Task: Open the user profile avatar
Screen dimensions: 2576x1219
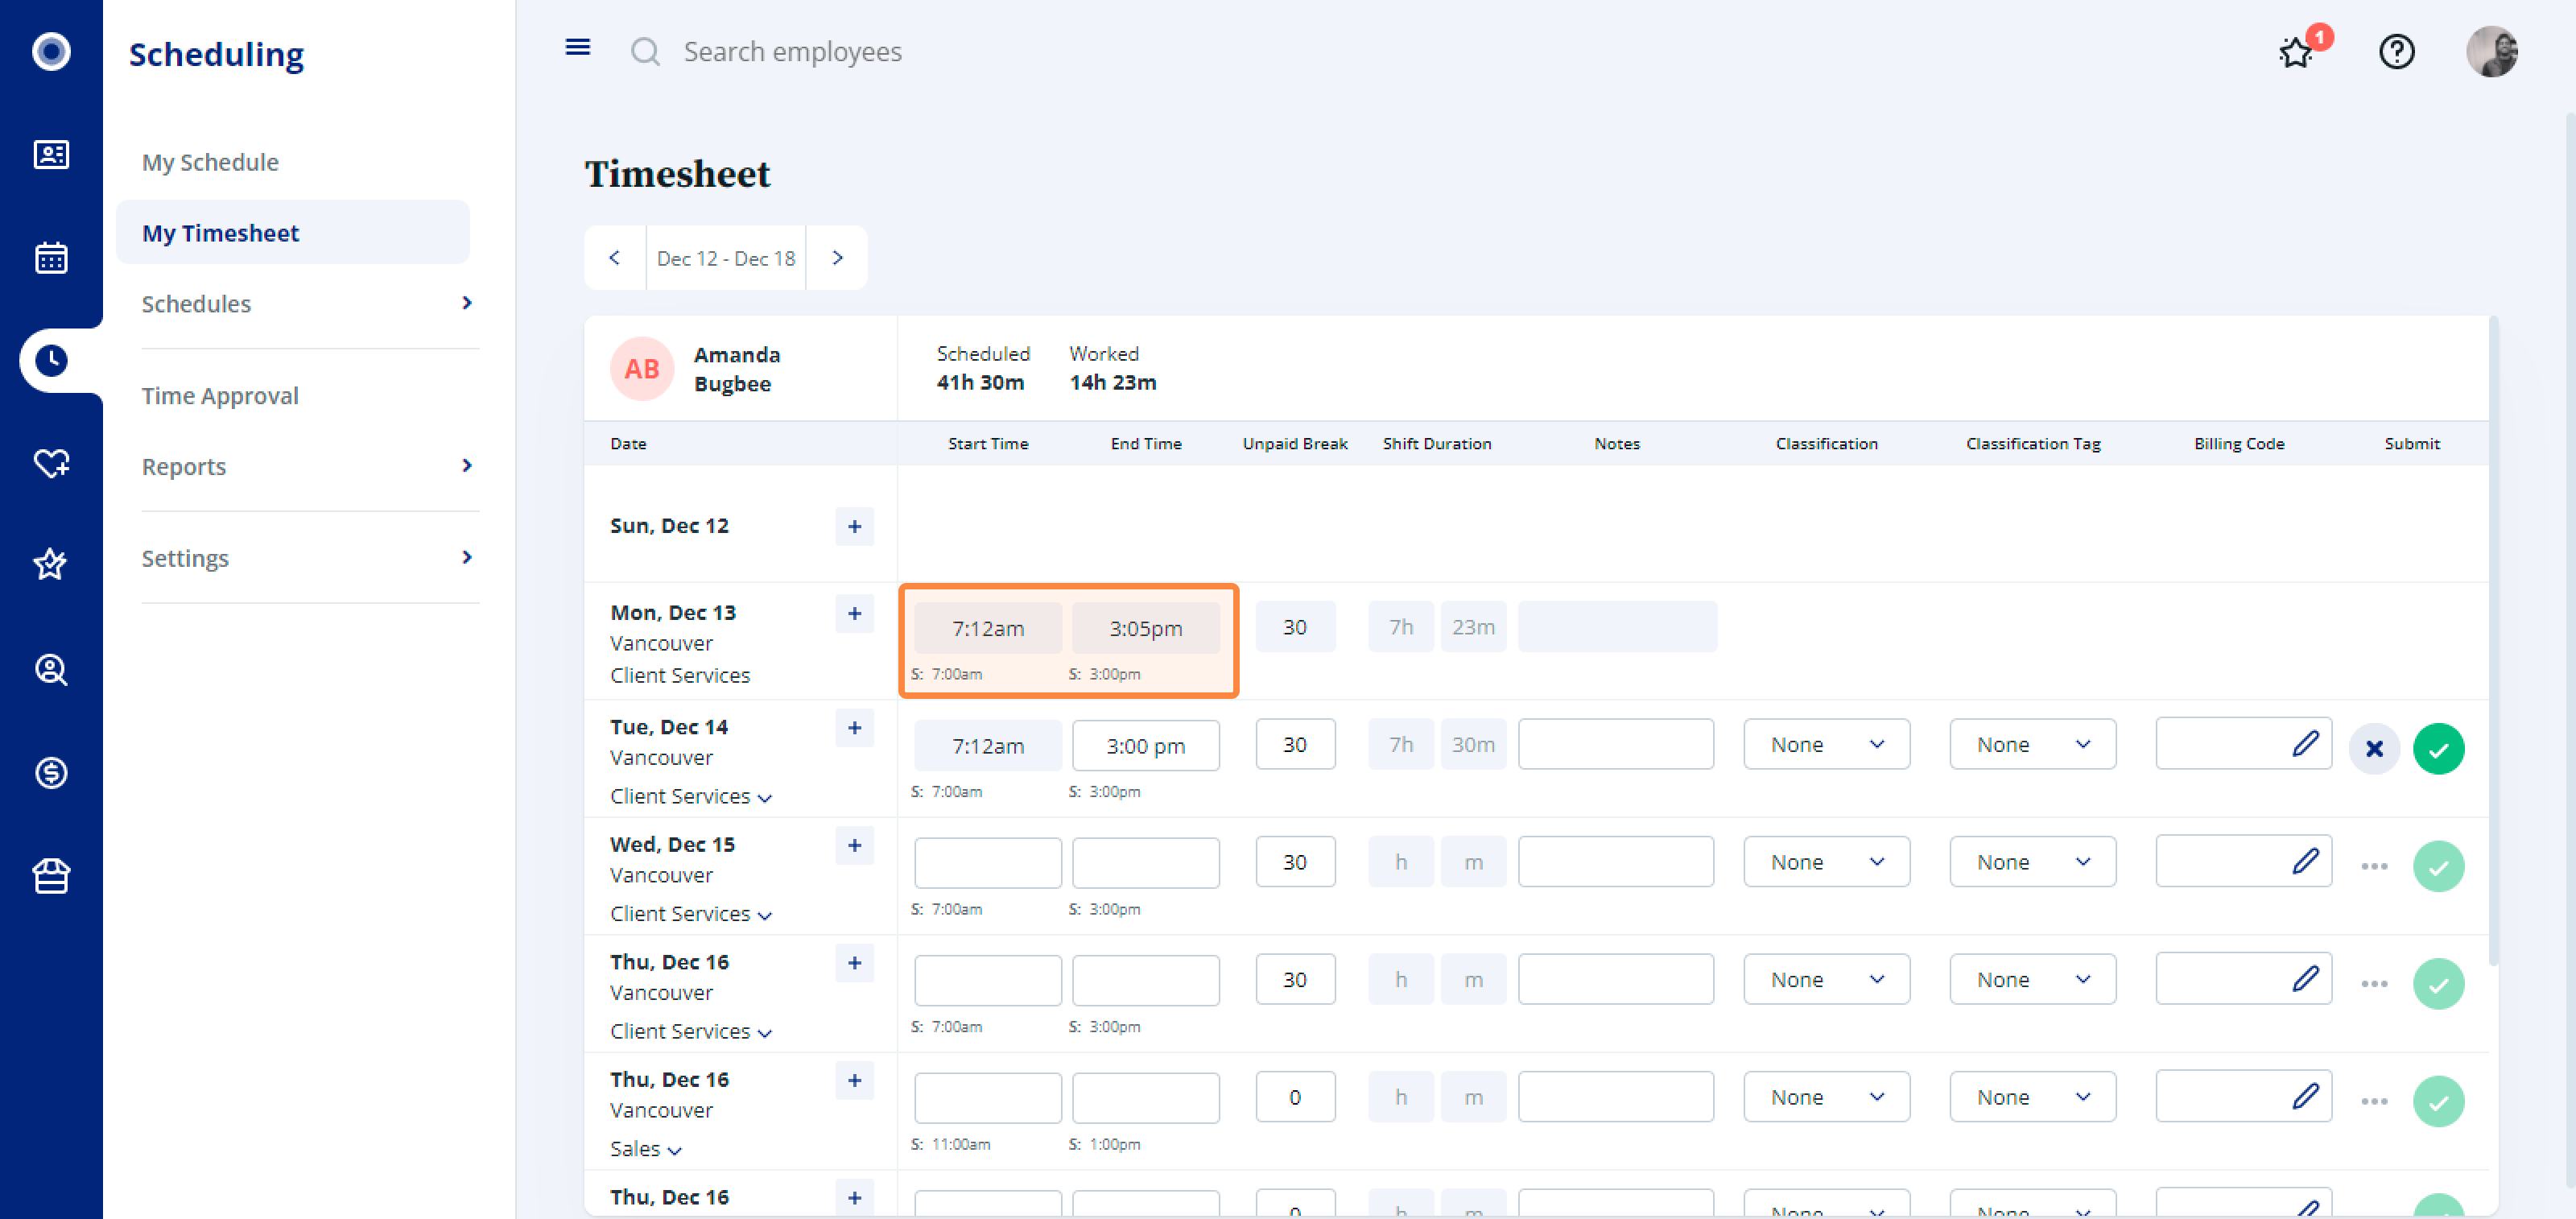Action: point(2491,51)
